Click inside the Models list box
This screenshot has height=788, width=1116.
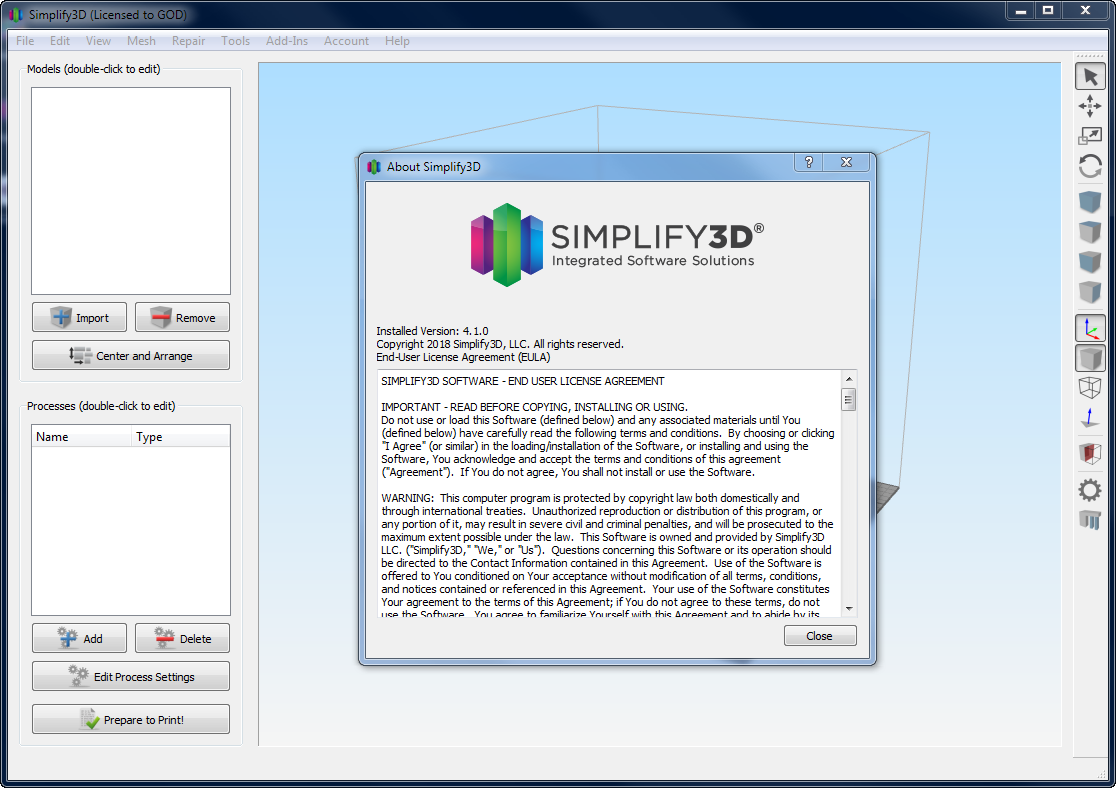(x=131, y=191)
